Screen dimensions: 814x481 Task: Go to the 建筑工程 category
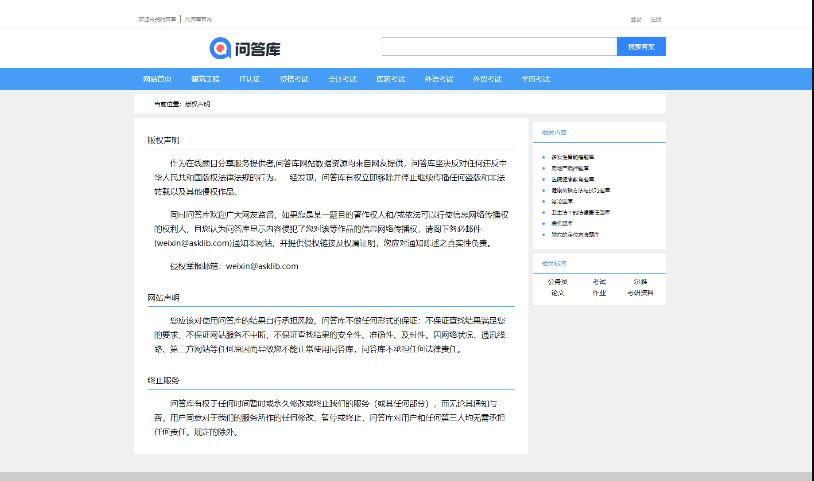pos(205,79)
